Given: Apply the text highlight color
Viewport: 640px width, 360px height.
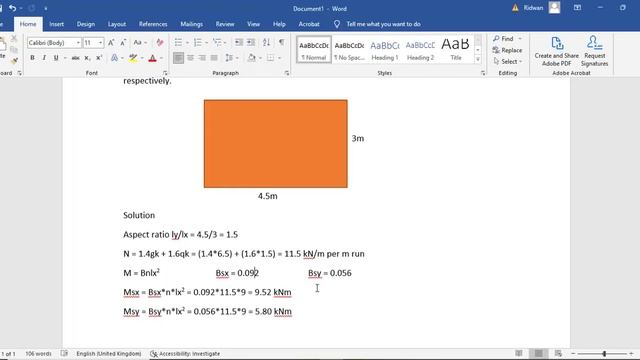Looking at the screenshot, I should tap(133, 58).
